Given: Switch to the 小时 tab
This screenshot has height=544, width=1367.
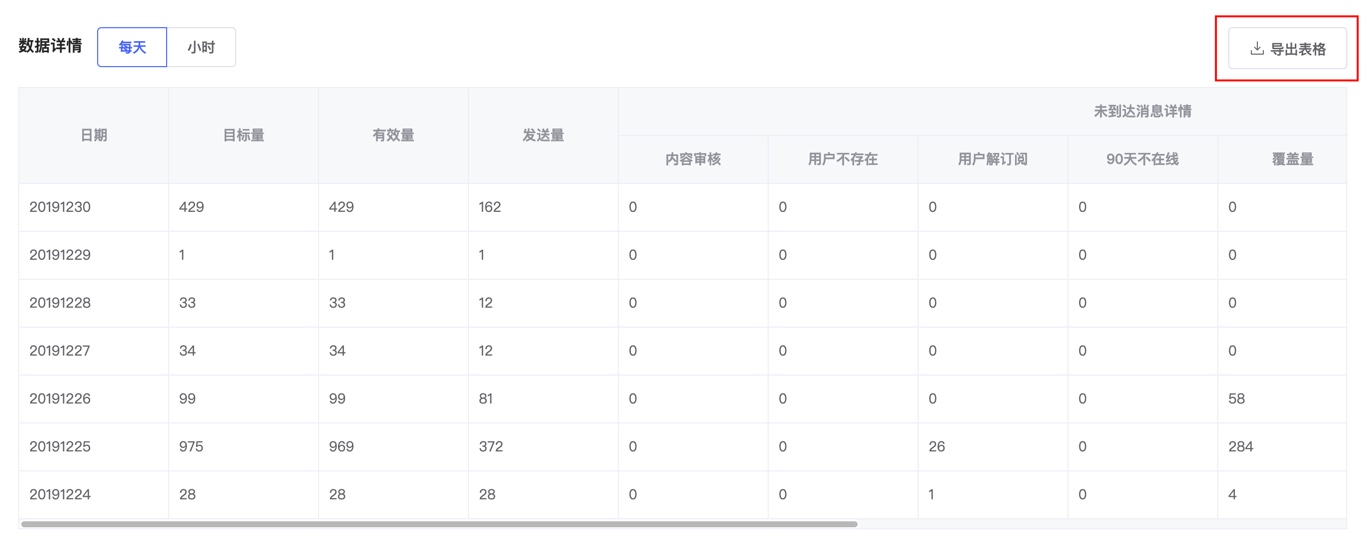Looking at the screenshot, I should pyautogui.click(x=201, y=47).
